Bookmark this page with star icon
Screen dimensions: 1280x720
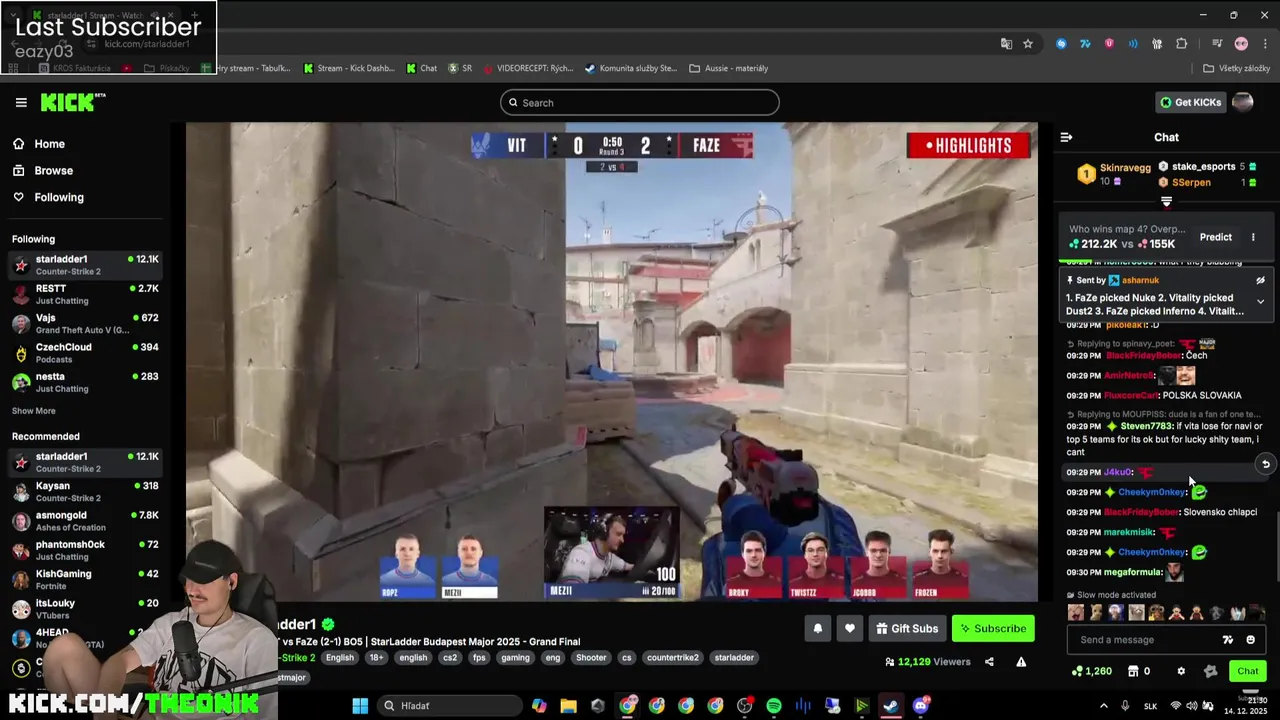tap(1027, 44)
